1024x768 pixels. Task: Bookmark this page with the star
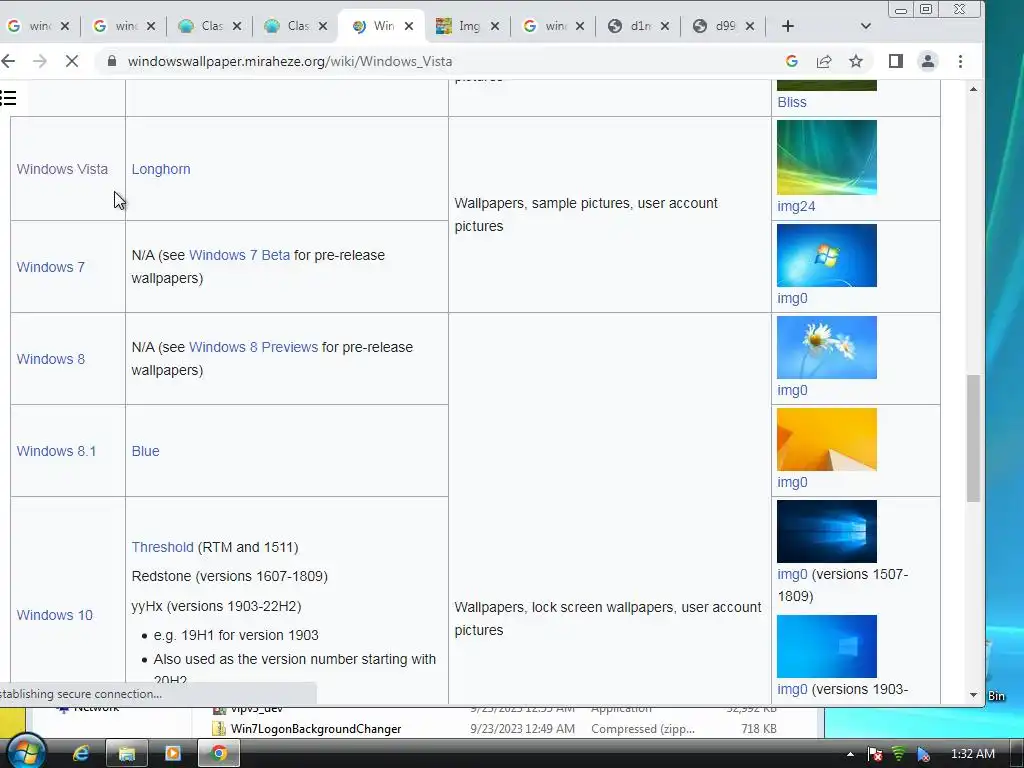(856, 61)
